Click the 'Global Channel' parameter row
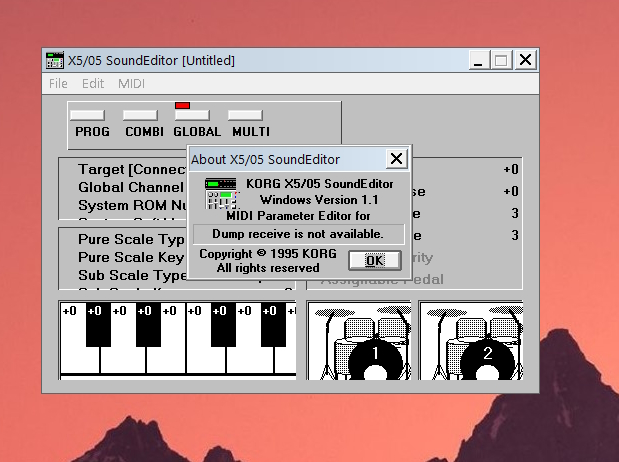Viewport: 619px width, 462px height. [x=131, y=187]
